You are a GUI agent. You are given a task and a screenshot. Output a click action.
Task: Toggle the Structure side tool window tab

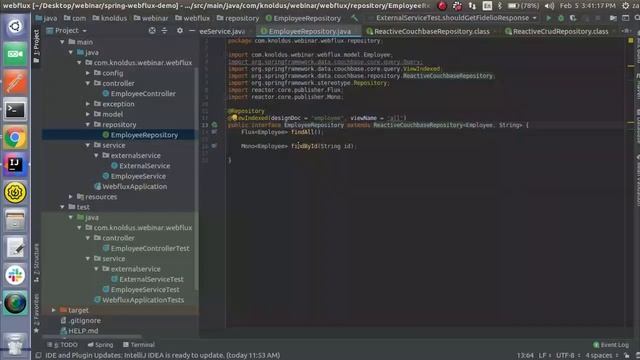[x=36, y=263]
